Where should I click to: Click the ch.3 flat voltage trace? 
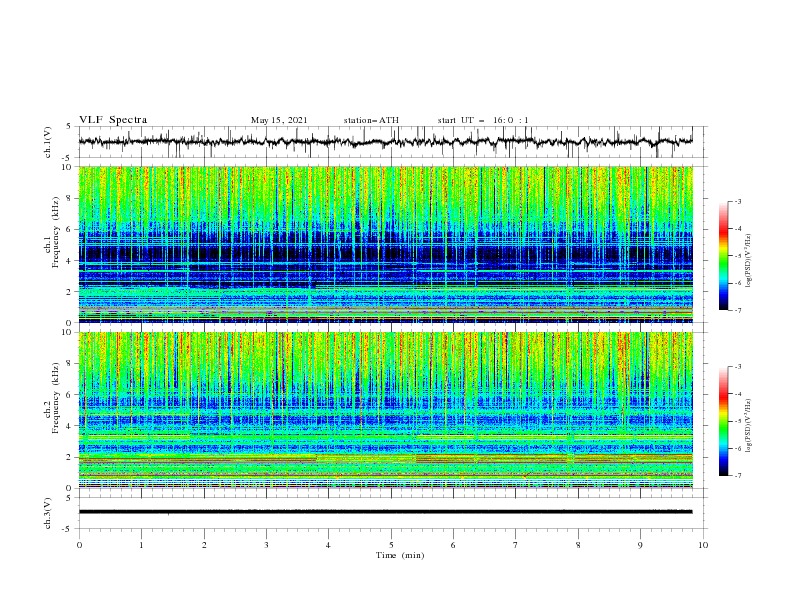pyautogui.click(x=385, y=512)
